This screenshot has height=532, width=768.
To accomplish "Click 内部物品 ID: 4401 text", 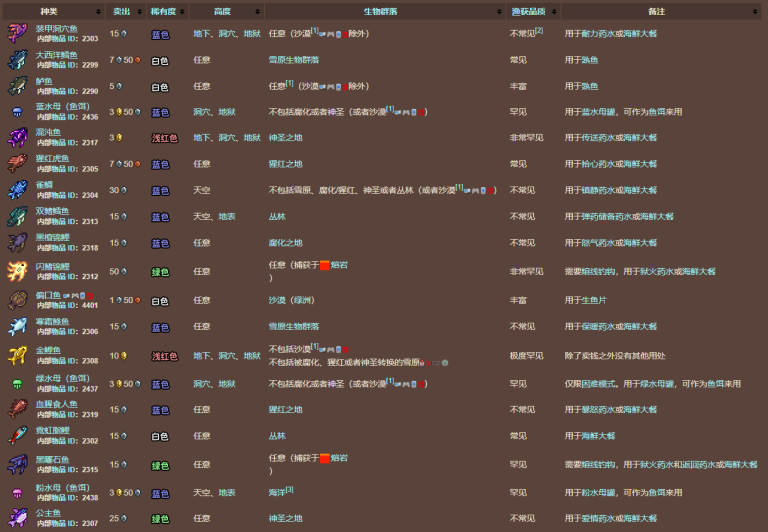I will pos(68,305).
